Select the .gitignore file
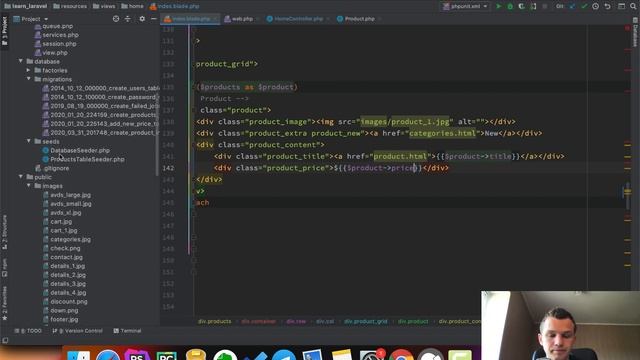 pyautogui.click(x=56, y=168)
